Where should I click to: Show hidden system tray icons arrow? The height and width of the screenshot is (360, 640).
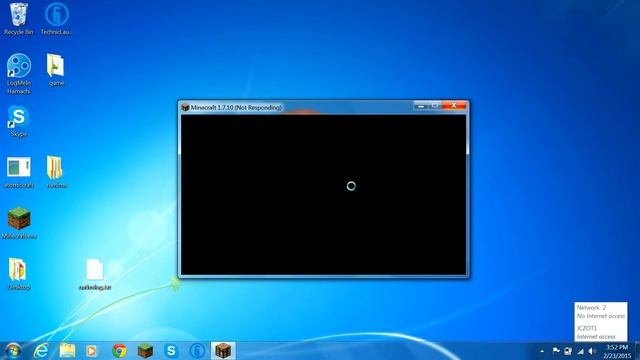pyautogui.click(x=542, y=351)
